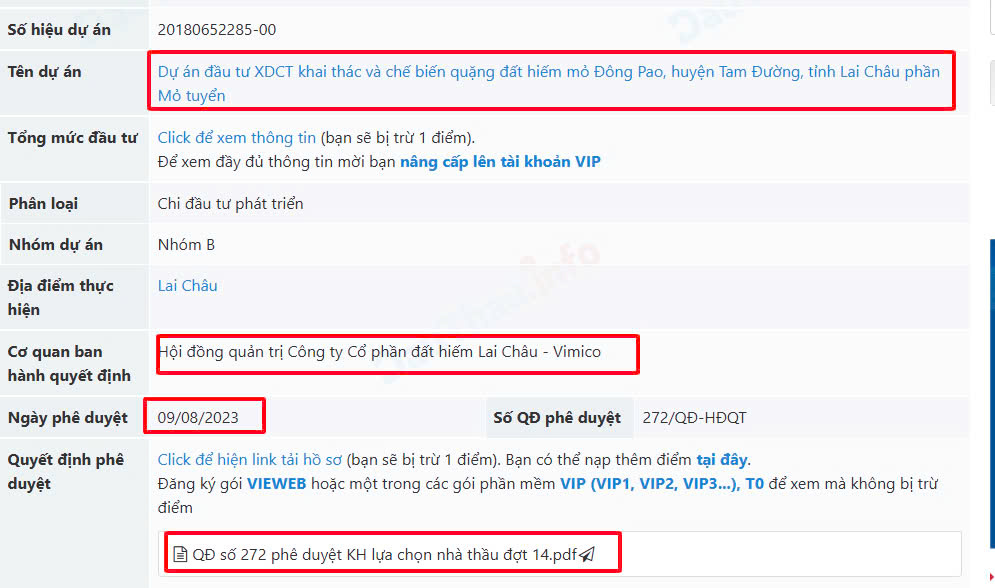
Task: Click 'Click để xem thông tin' link
Action: pyautogui.click(x=236, y=138)
